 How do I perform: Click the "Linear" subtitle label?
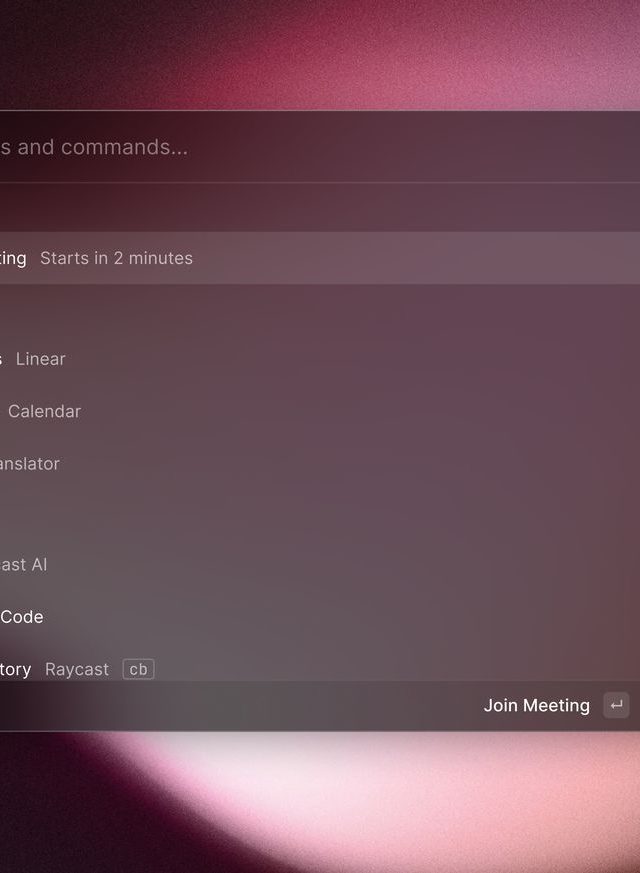click(x=41, y=359)
